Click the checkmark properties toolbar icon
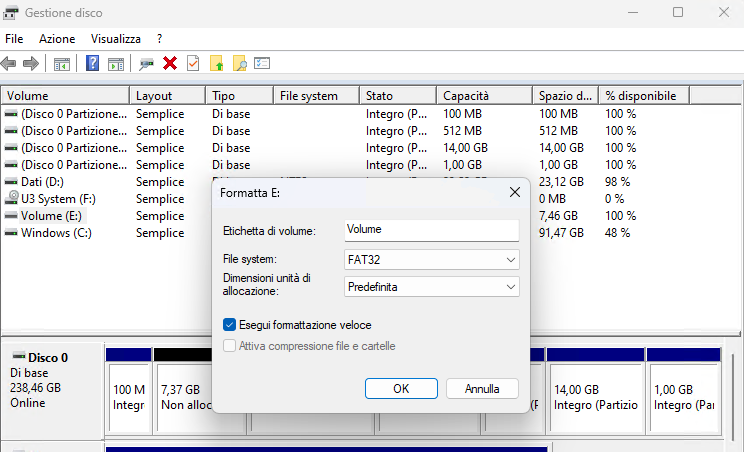 [193, 63]
